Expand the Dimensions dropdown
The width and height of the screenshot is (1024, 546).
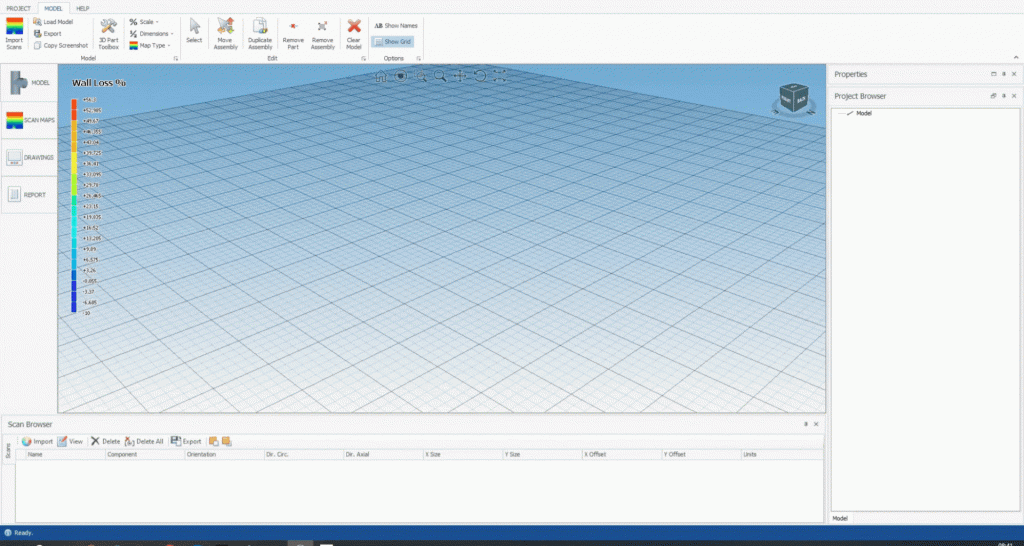(150, 33)
